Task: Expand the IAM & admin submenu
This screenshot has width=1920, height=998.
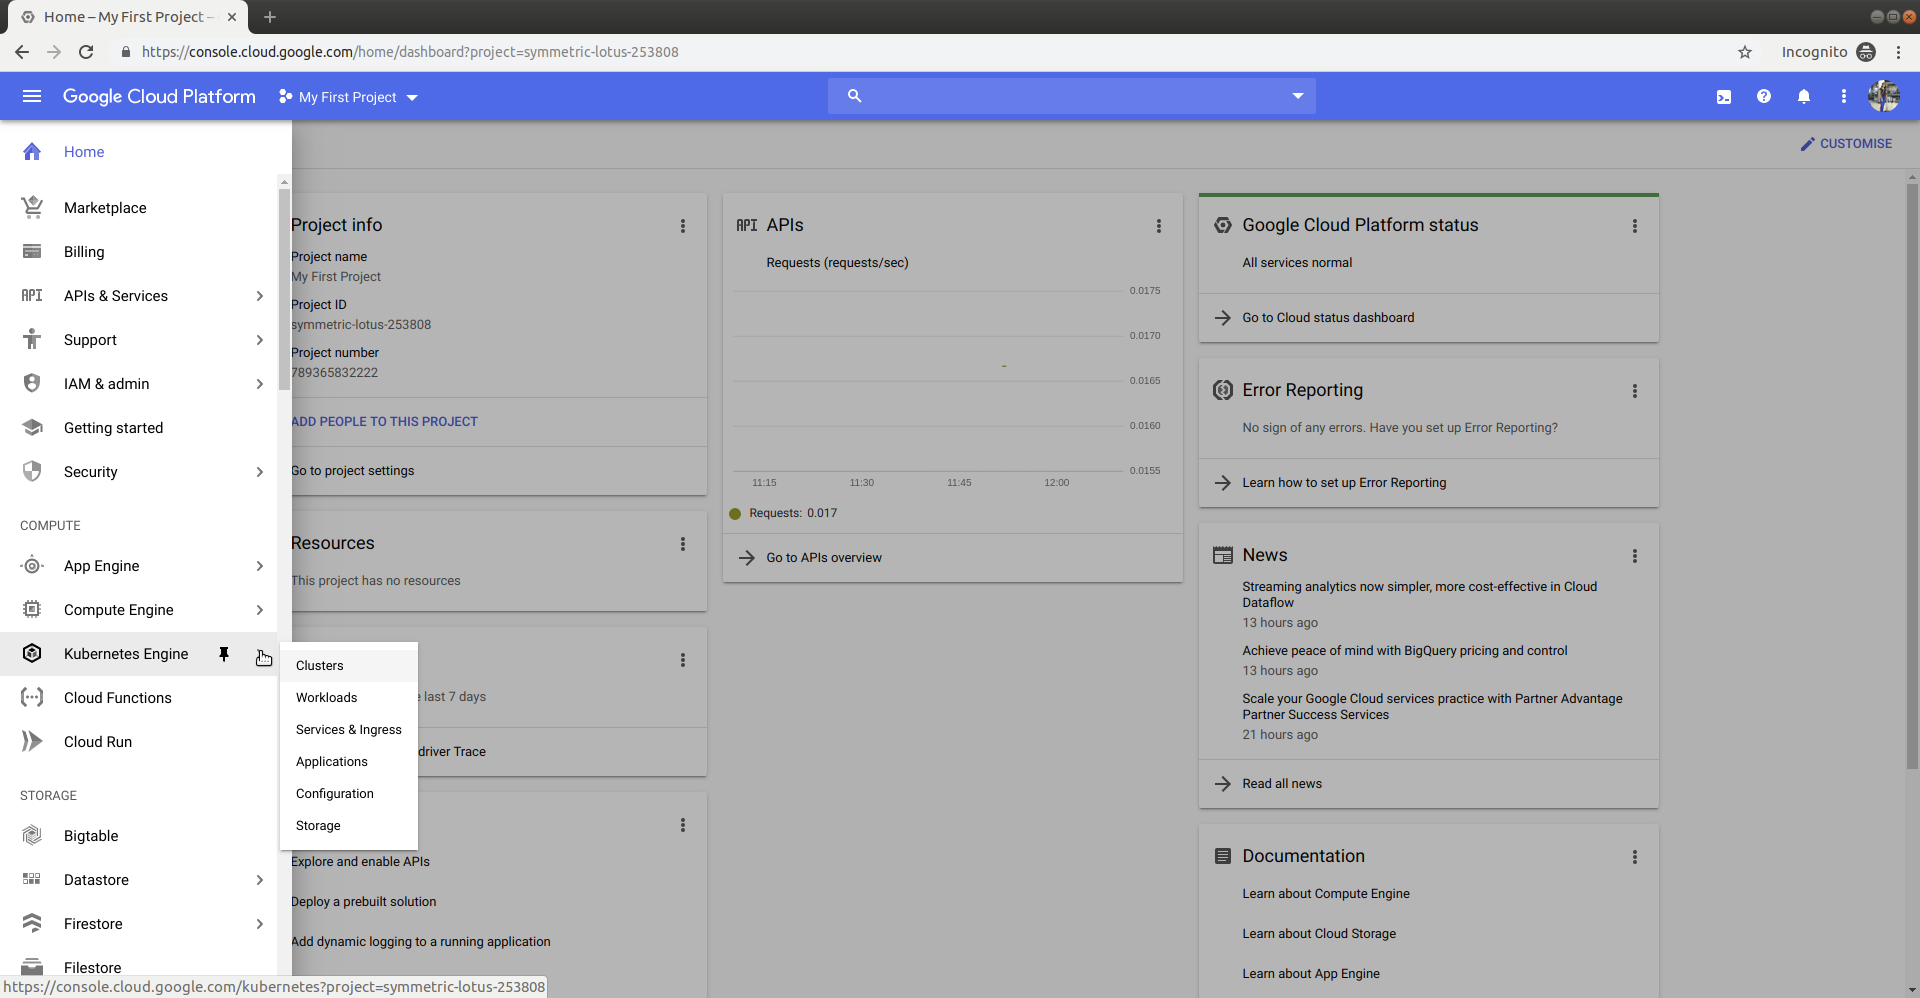Action: (x=259, y=384)
